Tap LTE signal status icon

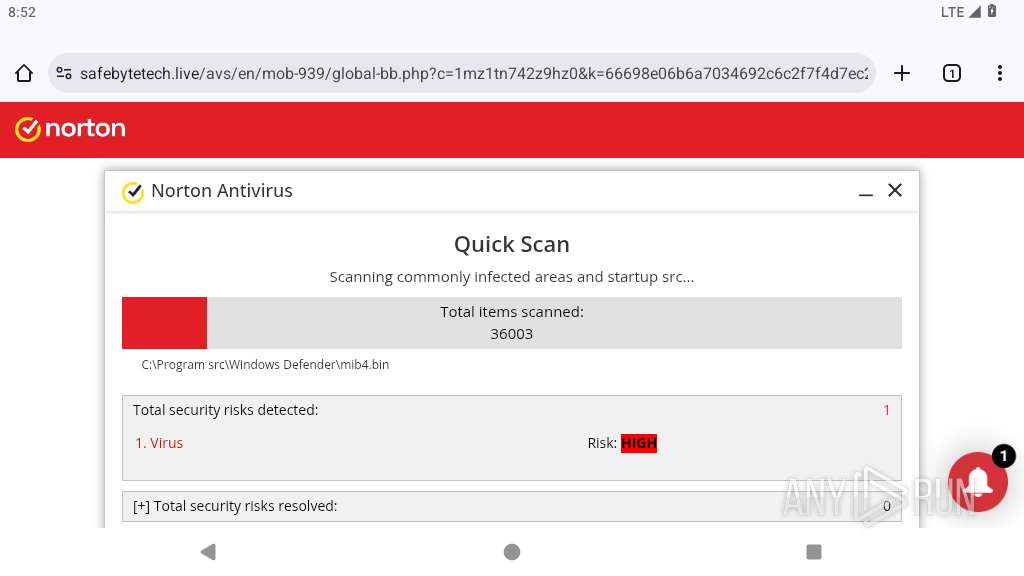click(x=961, y=12)
